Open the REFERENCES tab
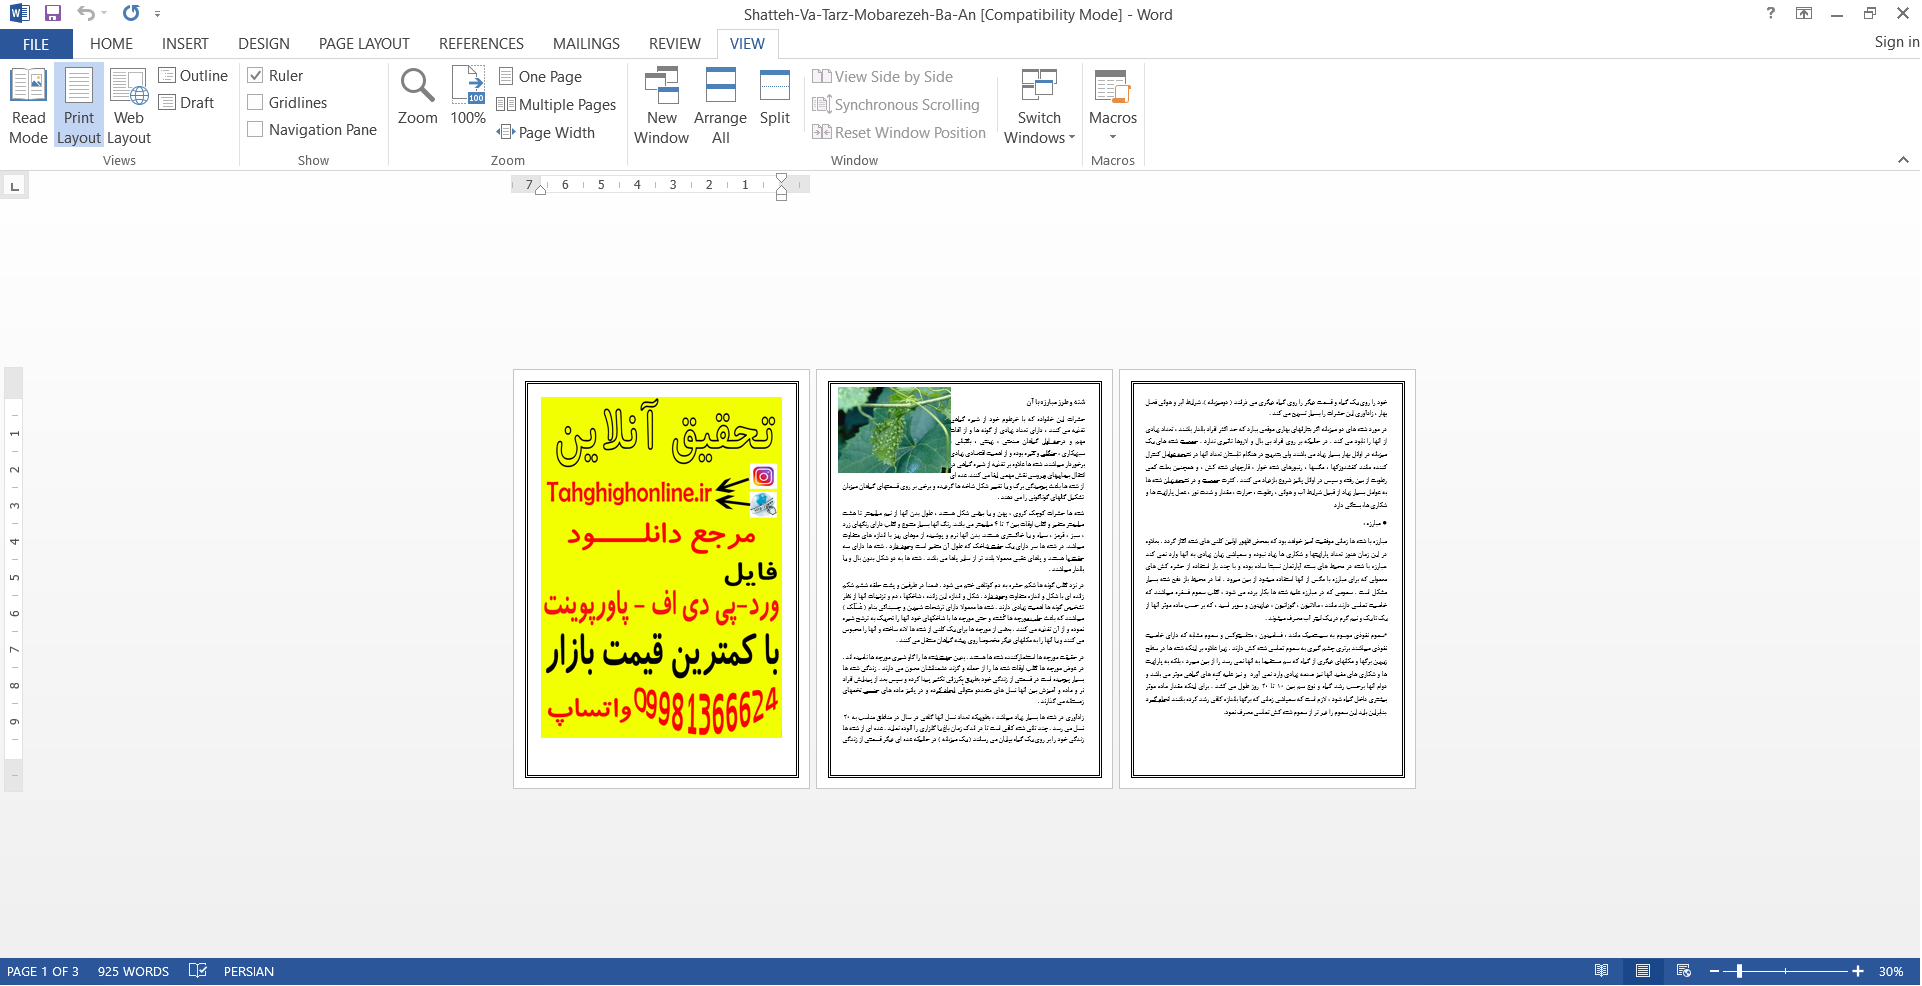This screenshot has height=986, width=1922. point(481,44)
